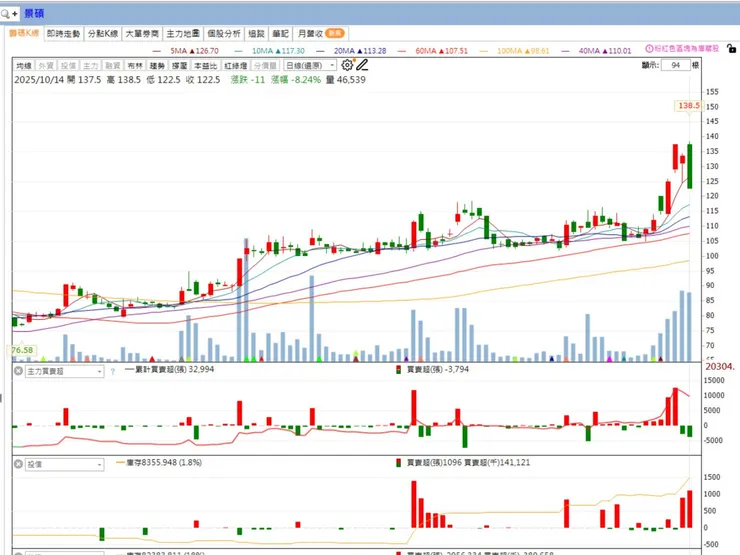Viewport: 740px width, 555px height.
Task: Toggle 布林 Bollinger bands
Action: pyautogui.click(x=135, y=66)
